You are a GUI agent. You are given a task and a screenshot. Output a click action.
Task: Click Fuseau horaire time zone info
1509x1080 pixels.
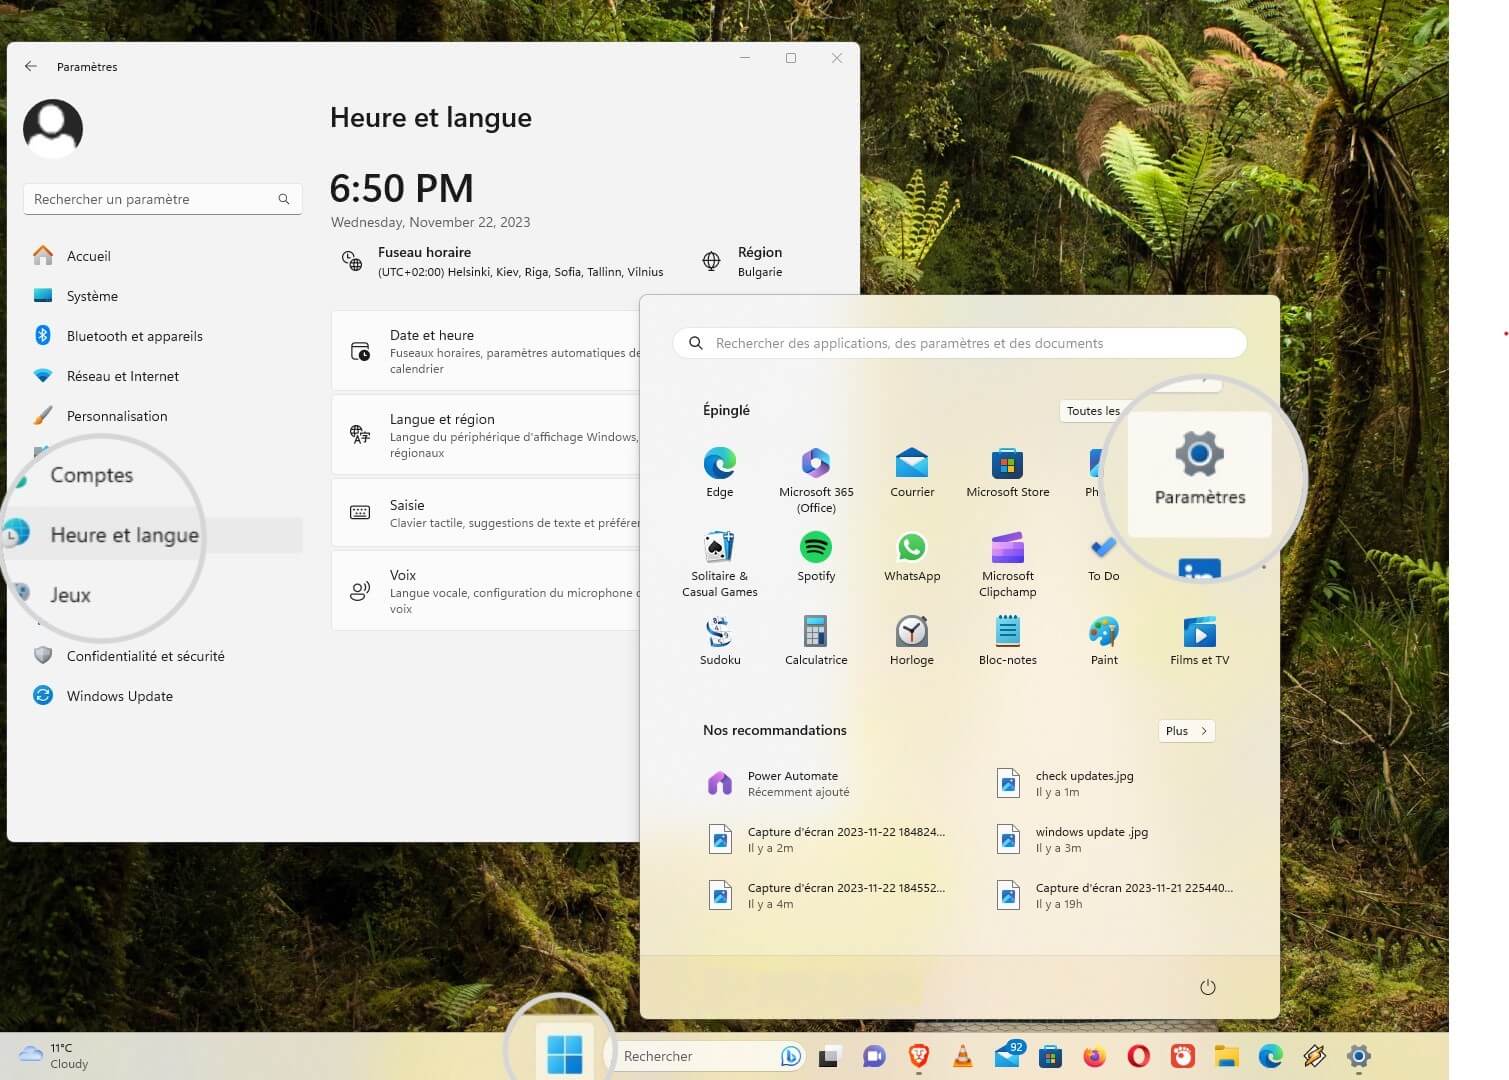[502, 261]
